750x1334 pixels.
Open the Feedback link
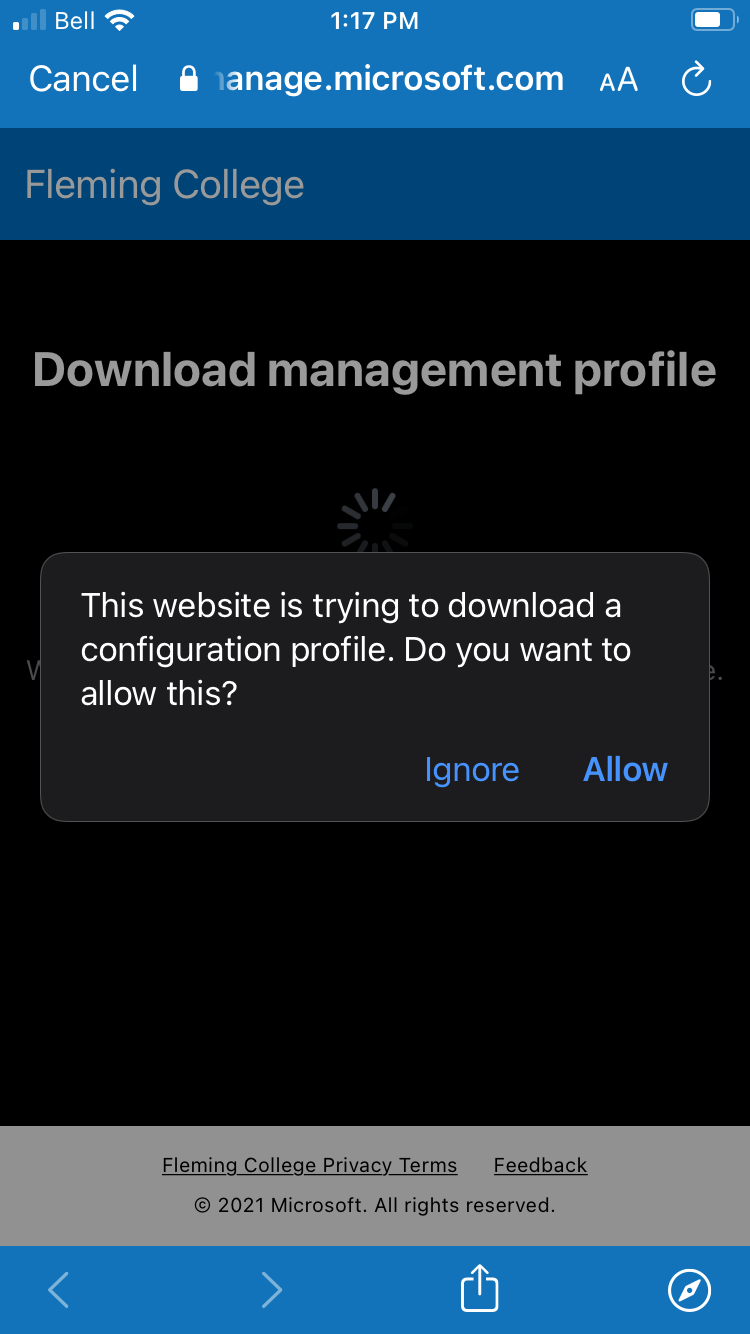tap(540, 1165)
